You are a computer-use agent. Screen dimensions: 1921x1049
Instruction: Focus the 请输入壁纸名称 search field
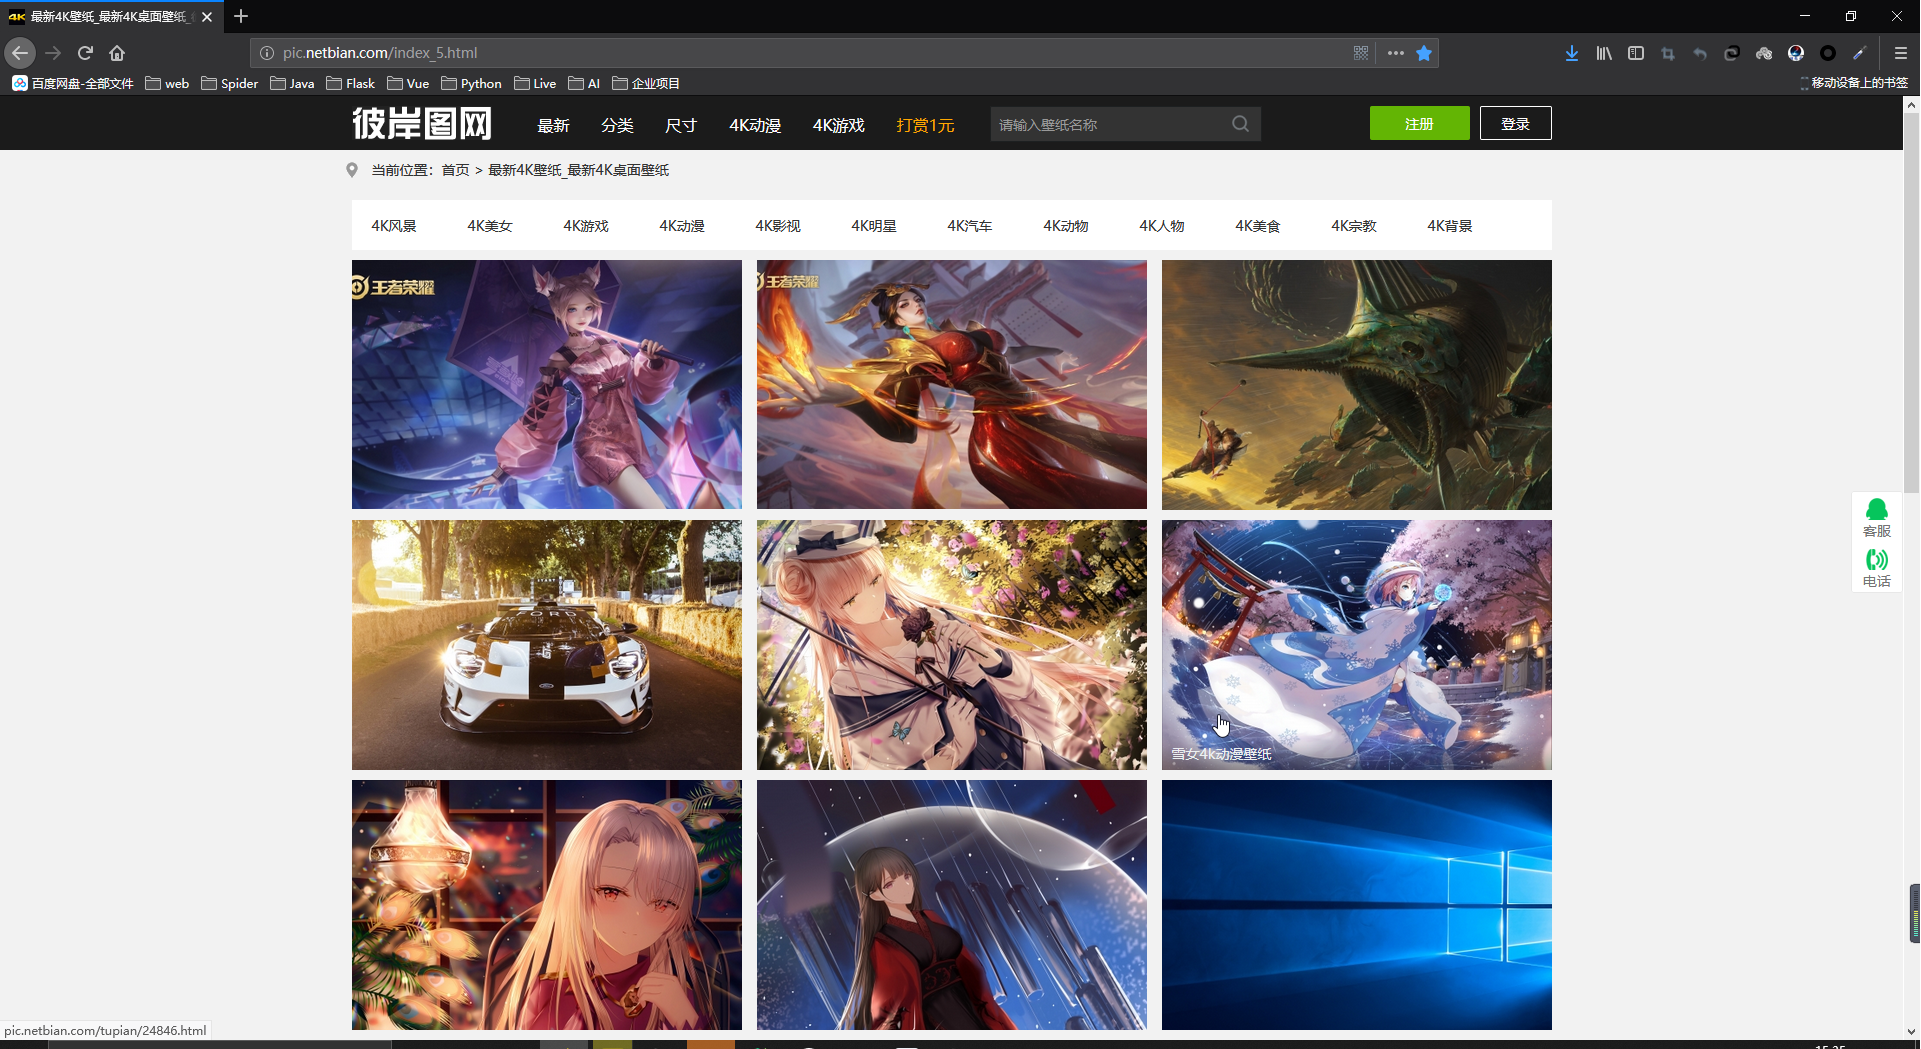1108,124
